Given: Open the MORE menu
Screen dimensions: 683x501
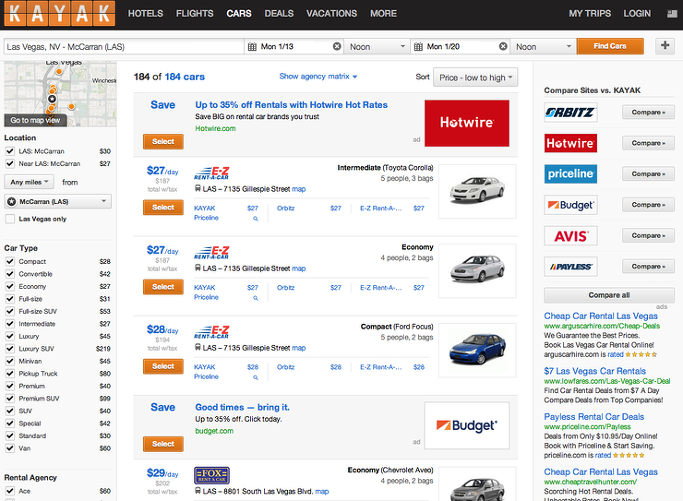Looking at the screenshot, I should pyautogui.click(x=383, y=14).
